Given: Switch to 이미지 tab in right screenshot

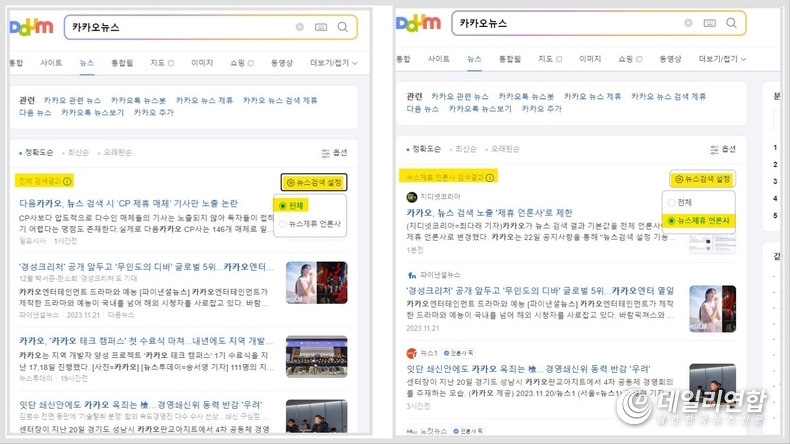Looking at the screenshot, I should coord(590,59).
